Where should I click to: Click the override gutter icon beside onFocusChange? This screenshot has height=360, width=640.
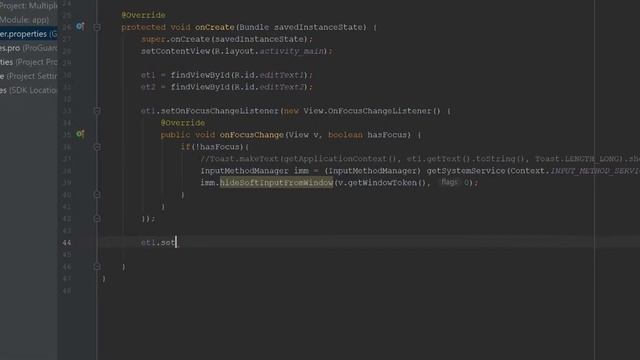80,134
